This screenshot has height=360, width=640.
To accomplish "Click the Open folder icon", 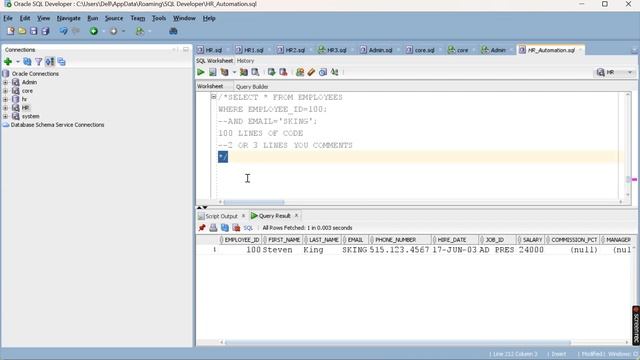I will pyautogui.click(x=22, y=31).
